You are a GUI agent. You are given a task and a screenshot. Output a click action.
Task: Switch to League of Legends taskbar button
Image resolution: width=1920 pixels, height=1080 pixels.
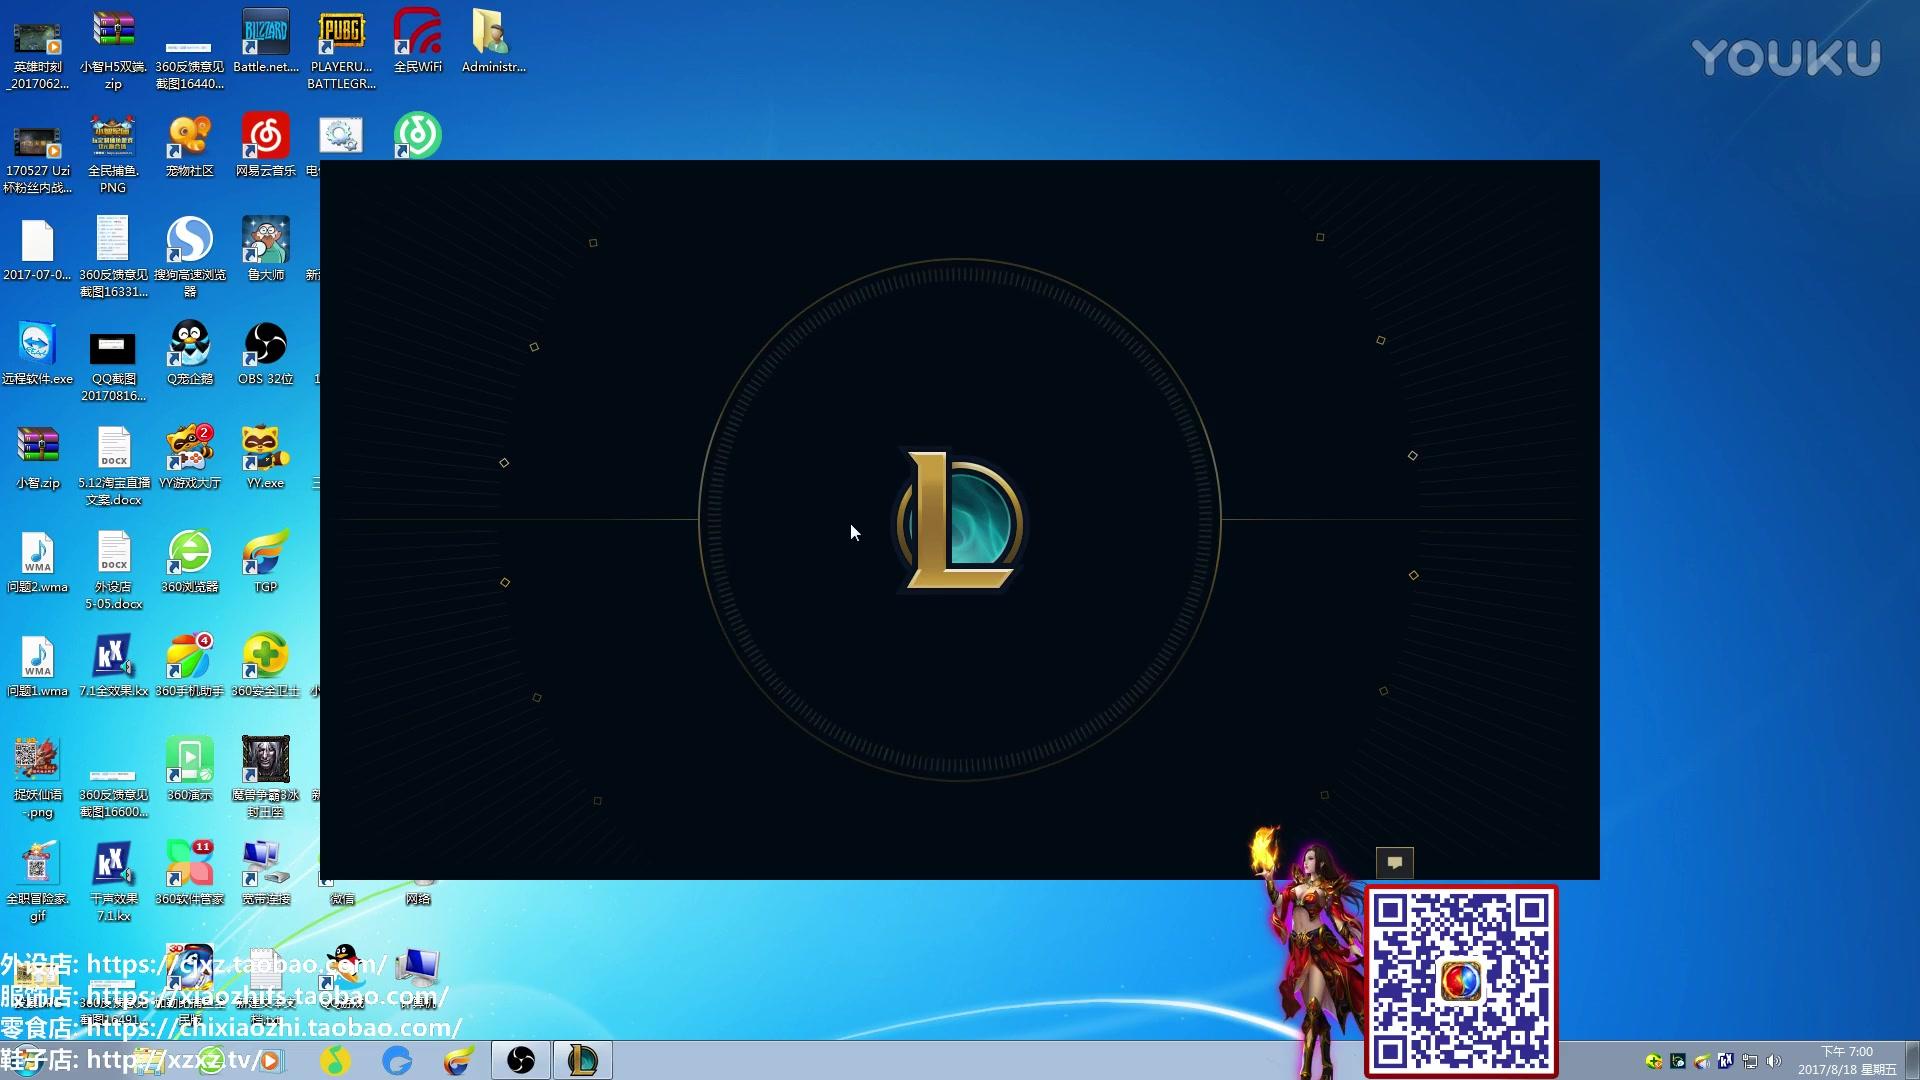coord(582,1060)
